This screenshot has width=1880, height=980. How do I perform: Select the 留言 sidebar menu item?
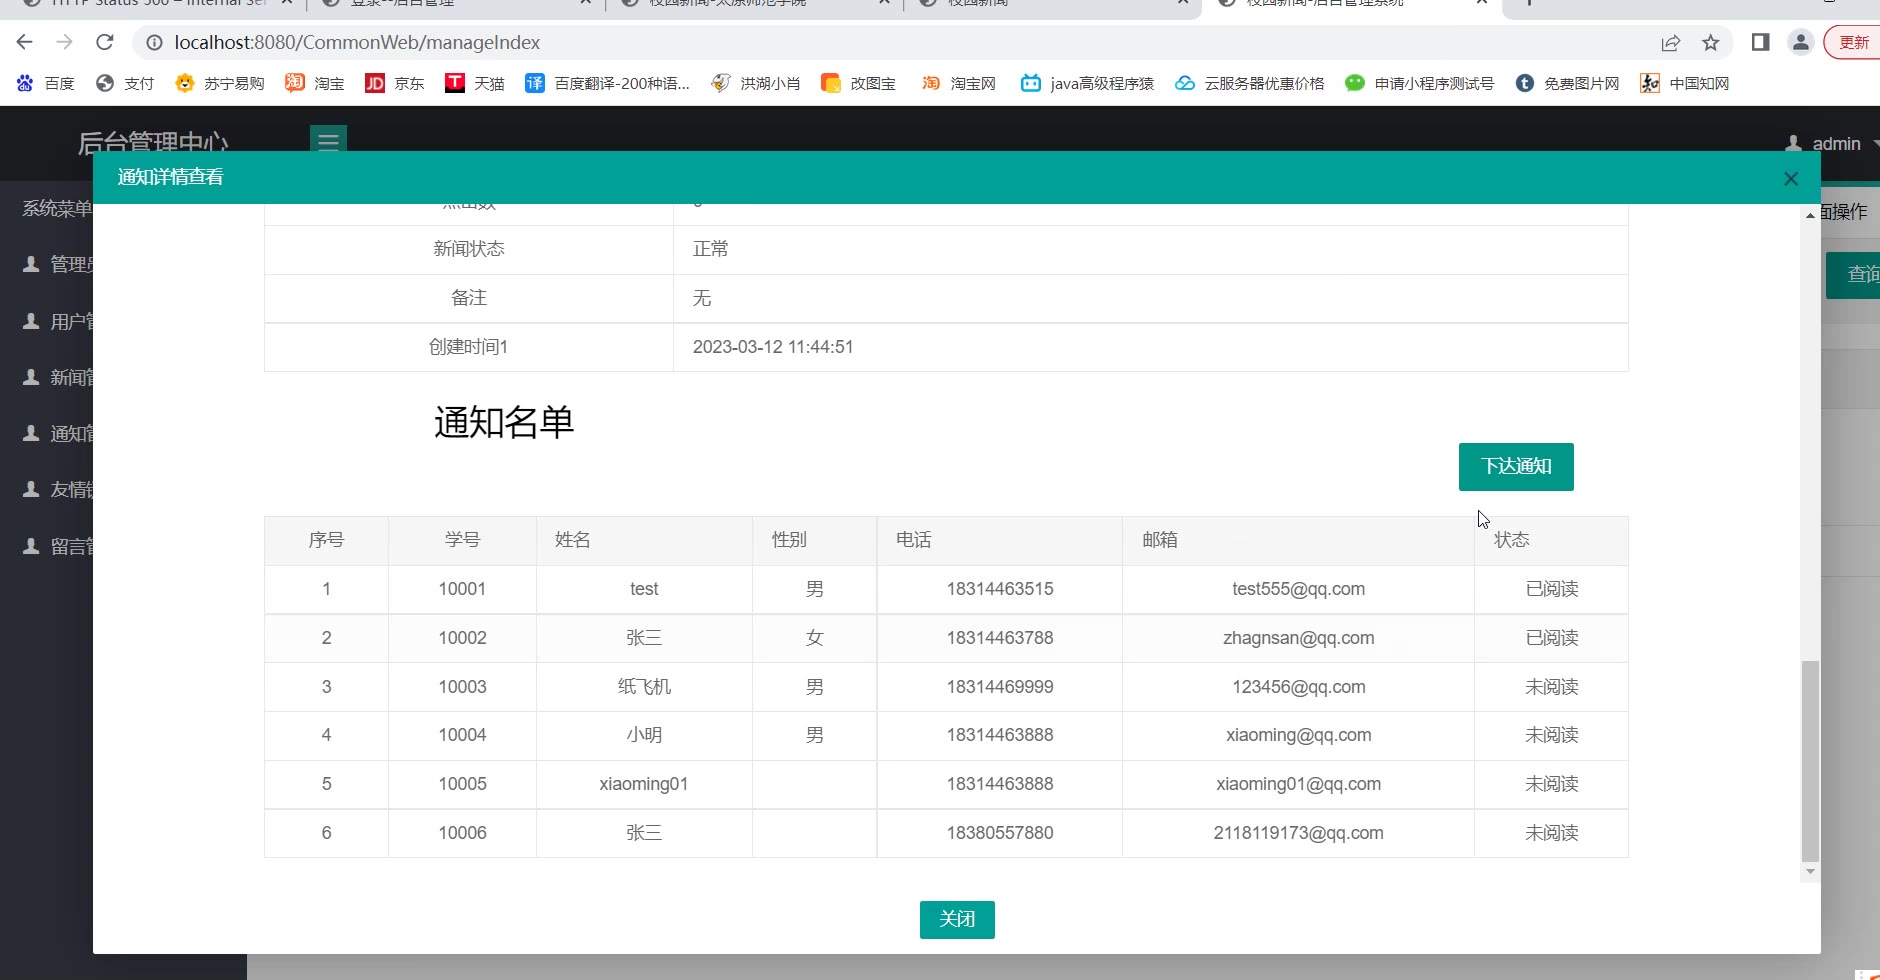57,546
